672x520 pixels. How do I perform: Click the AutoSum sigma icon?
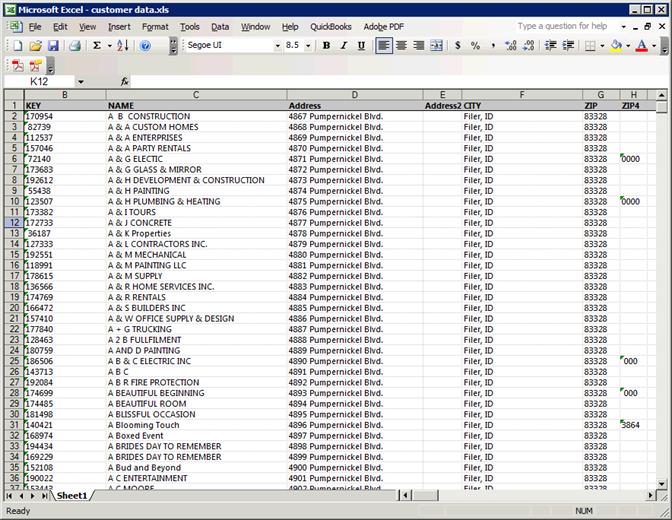click(97, 46)
